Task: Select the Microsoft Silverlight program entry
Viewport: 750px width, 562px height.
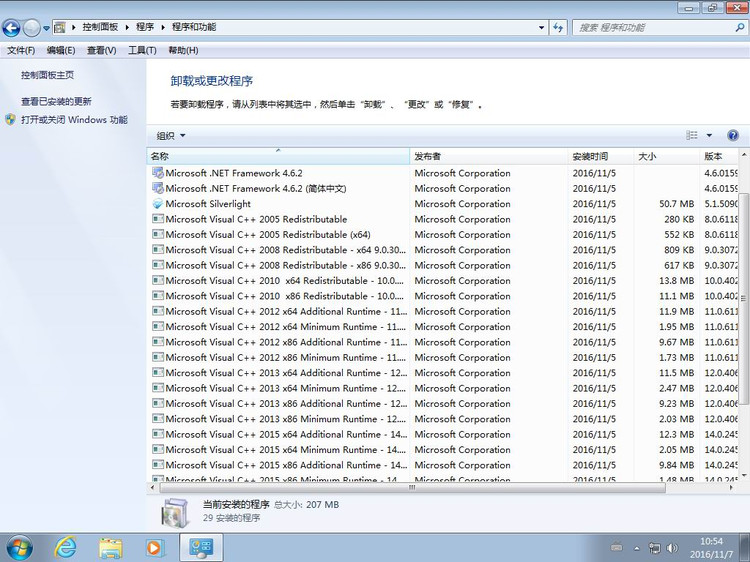Action: (x=208, y=204)
